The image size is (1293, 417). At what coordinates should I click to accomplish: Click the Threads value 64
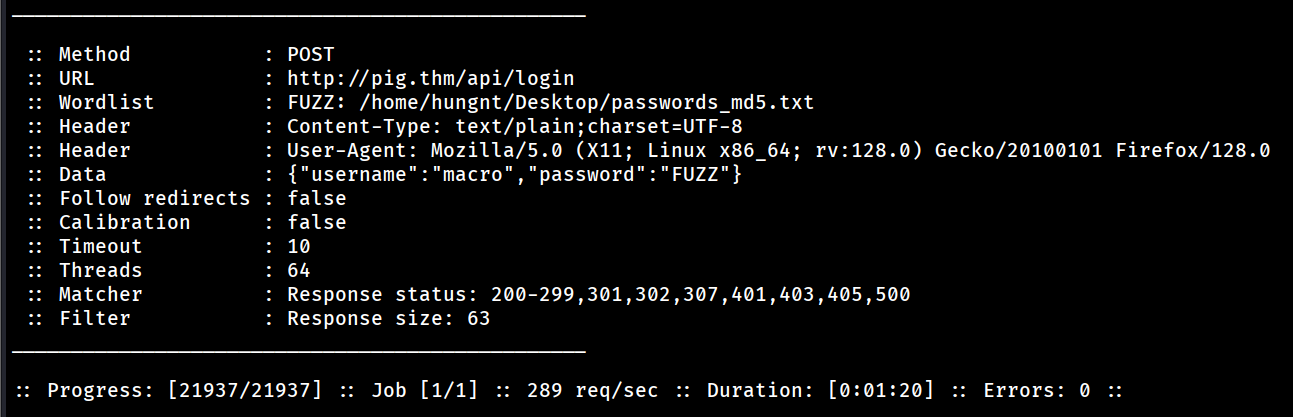[x=298, y=270]
